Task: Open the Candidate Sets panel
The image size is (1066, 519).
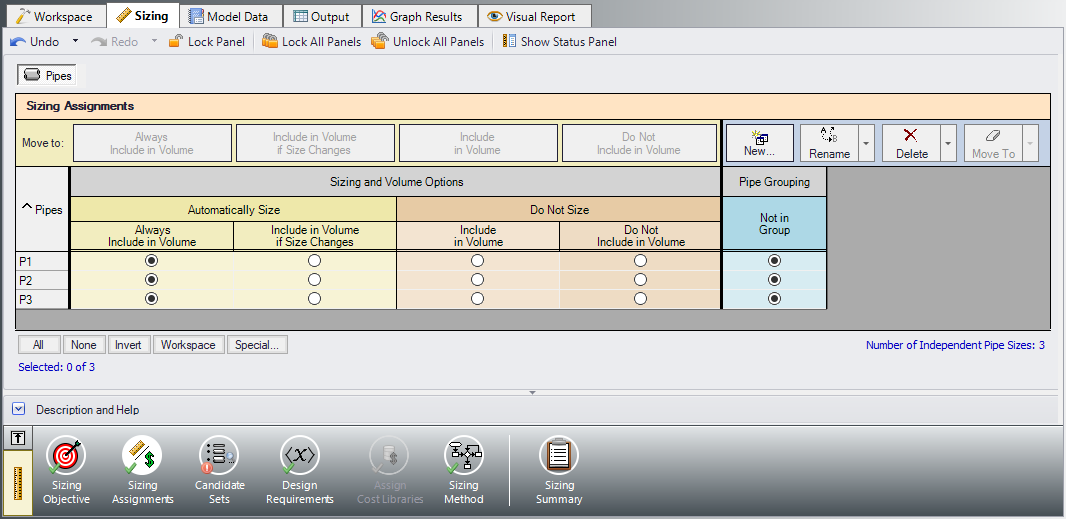Action: tap(219, 470)
